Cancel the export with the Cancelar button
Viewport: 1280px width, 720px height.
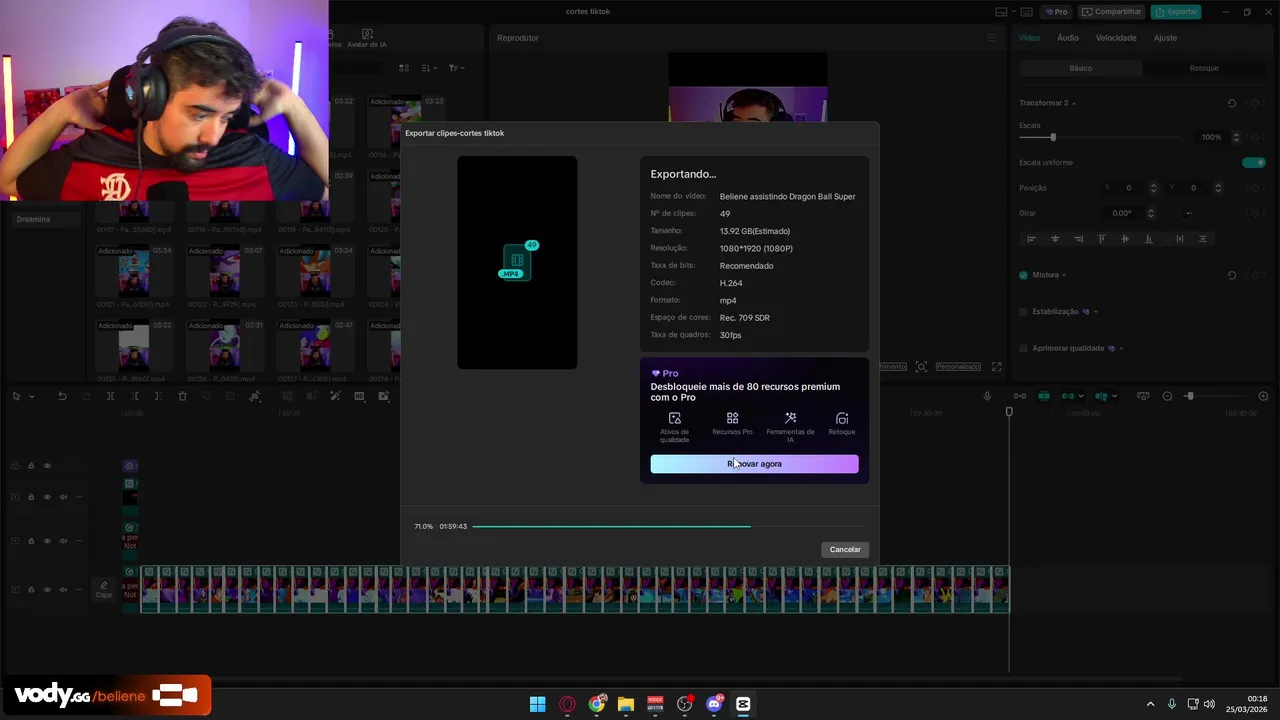coord(845,549)
